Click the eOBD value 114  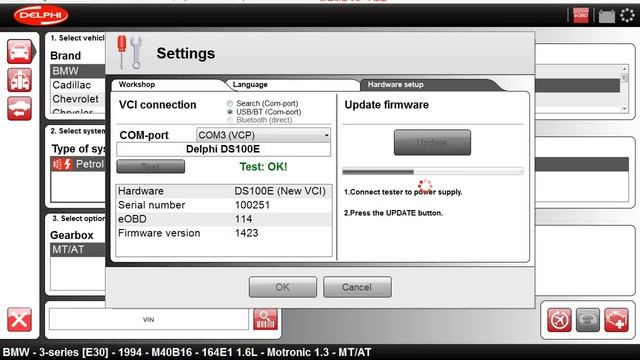click(243, 219)
